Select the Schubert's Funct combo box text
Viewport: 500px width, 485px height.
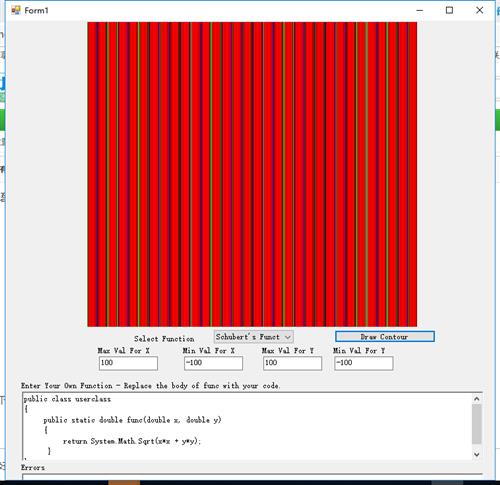point(248,337)
